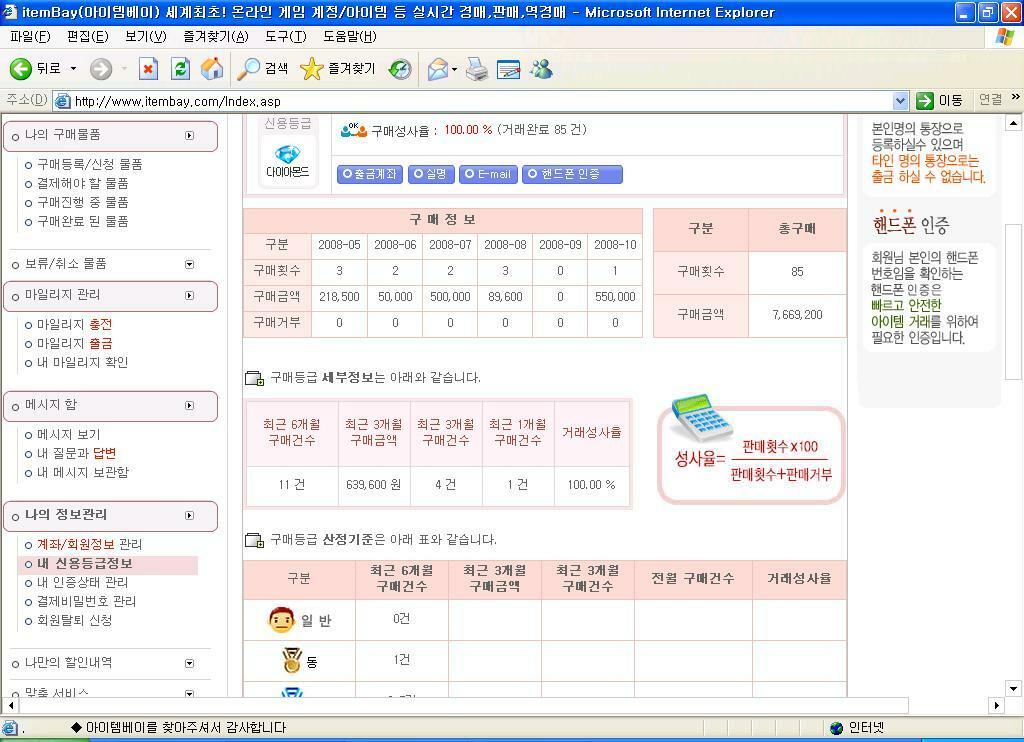The width and height of the screenshot is (1024, 742).
Task: Click the page icon in address bar
Action: [x=63, y=101]
